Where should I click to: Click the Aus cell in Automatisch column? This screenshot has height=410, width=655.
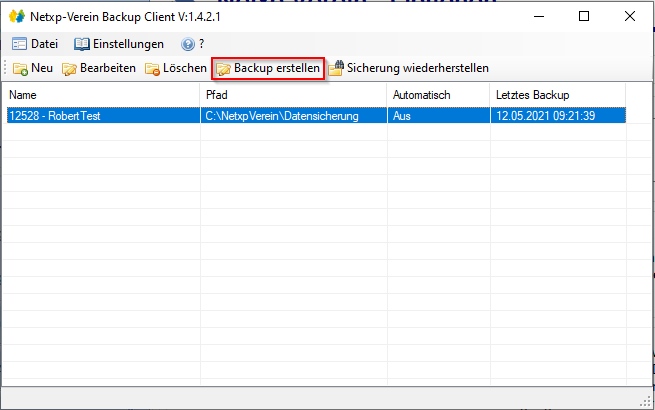pos(439,116)
